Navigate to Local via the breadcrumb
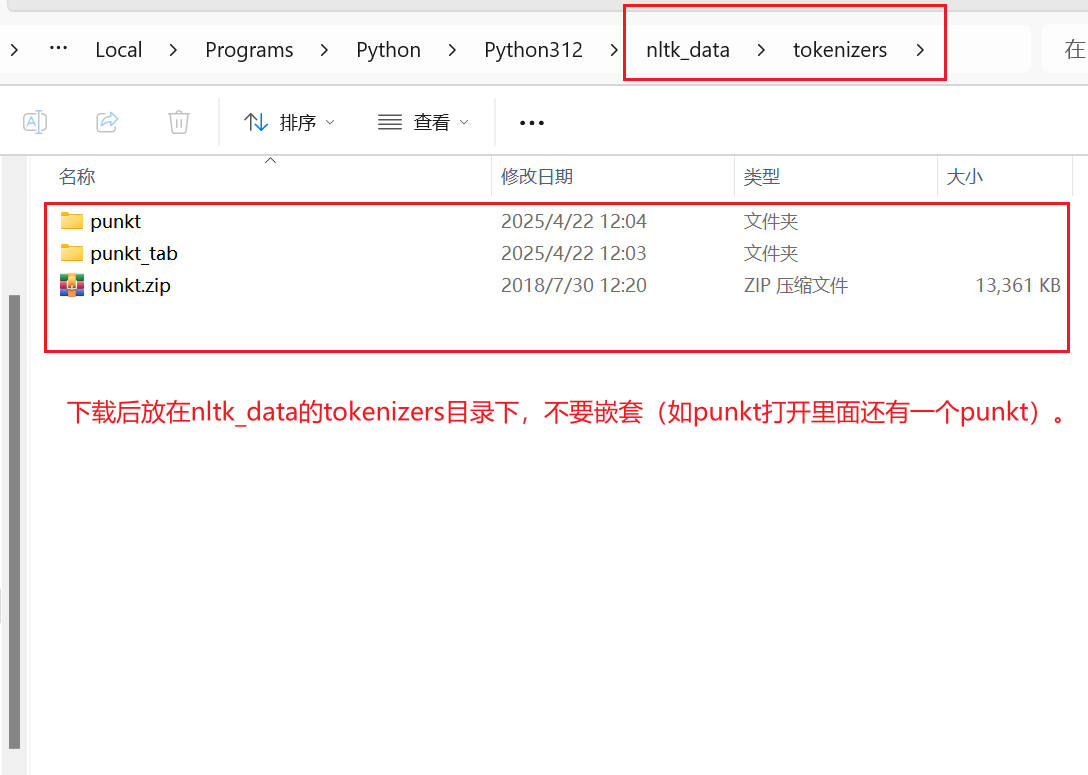1088x775 pixels. click(118, 49)
